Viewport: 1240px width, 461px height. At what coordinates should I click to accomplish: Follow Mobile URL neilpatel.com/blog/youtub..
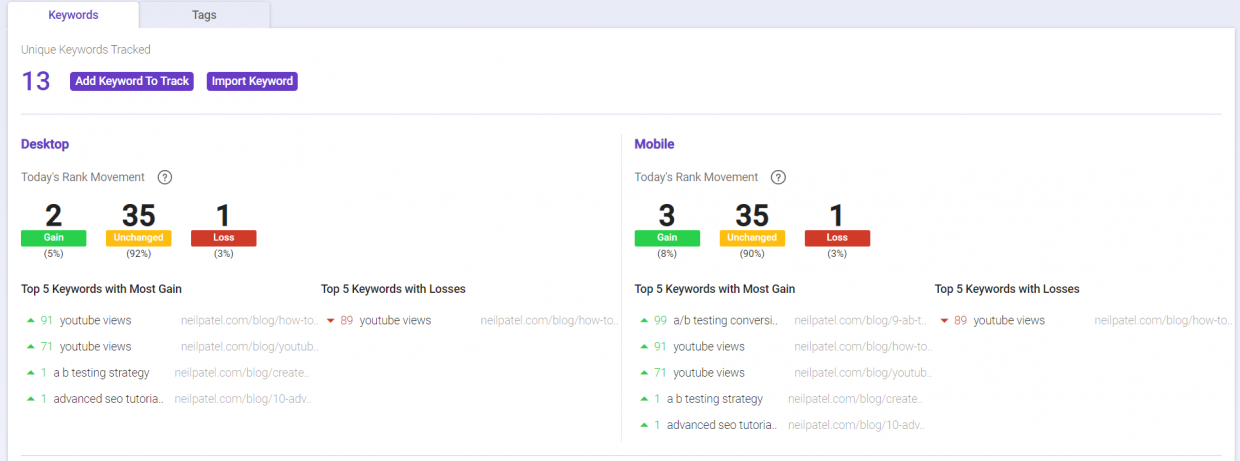tap(864, 372)
